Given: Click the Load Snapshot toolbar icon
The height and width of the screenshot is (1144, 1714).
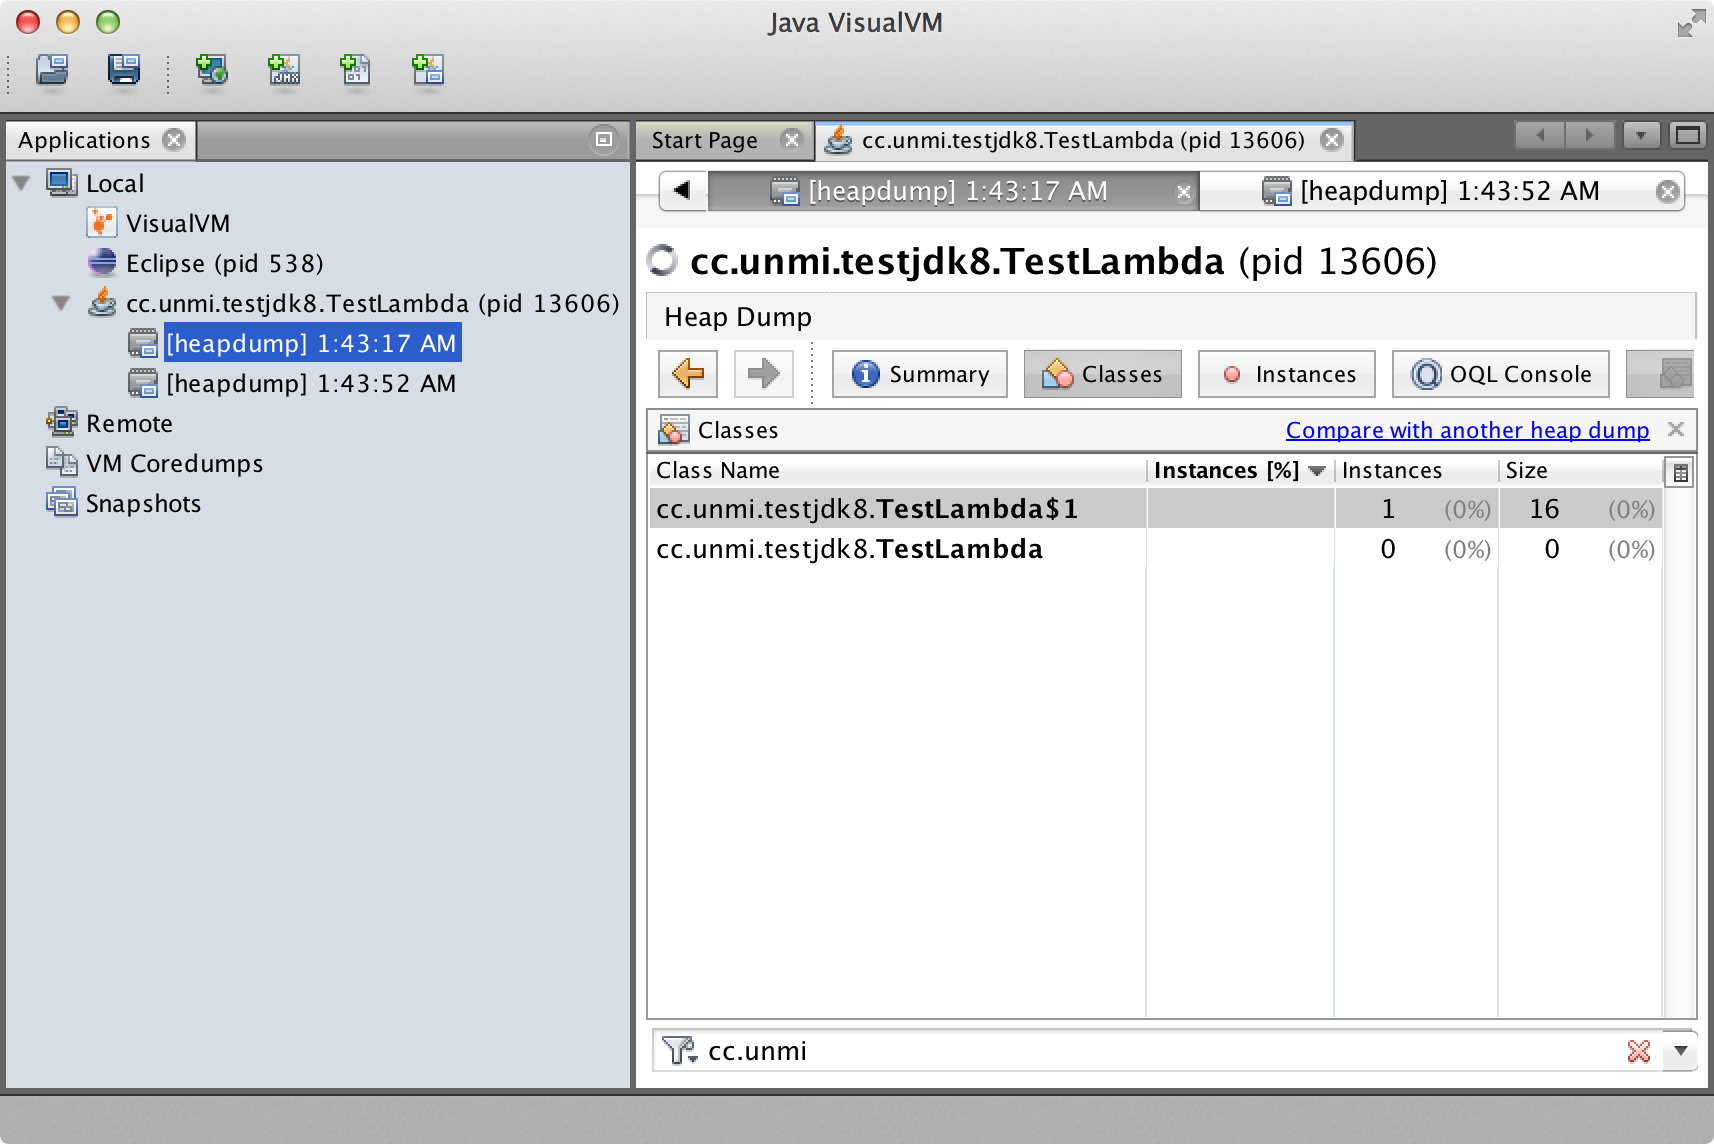Looking at the screenshot, I should 52,70.
